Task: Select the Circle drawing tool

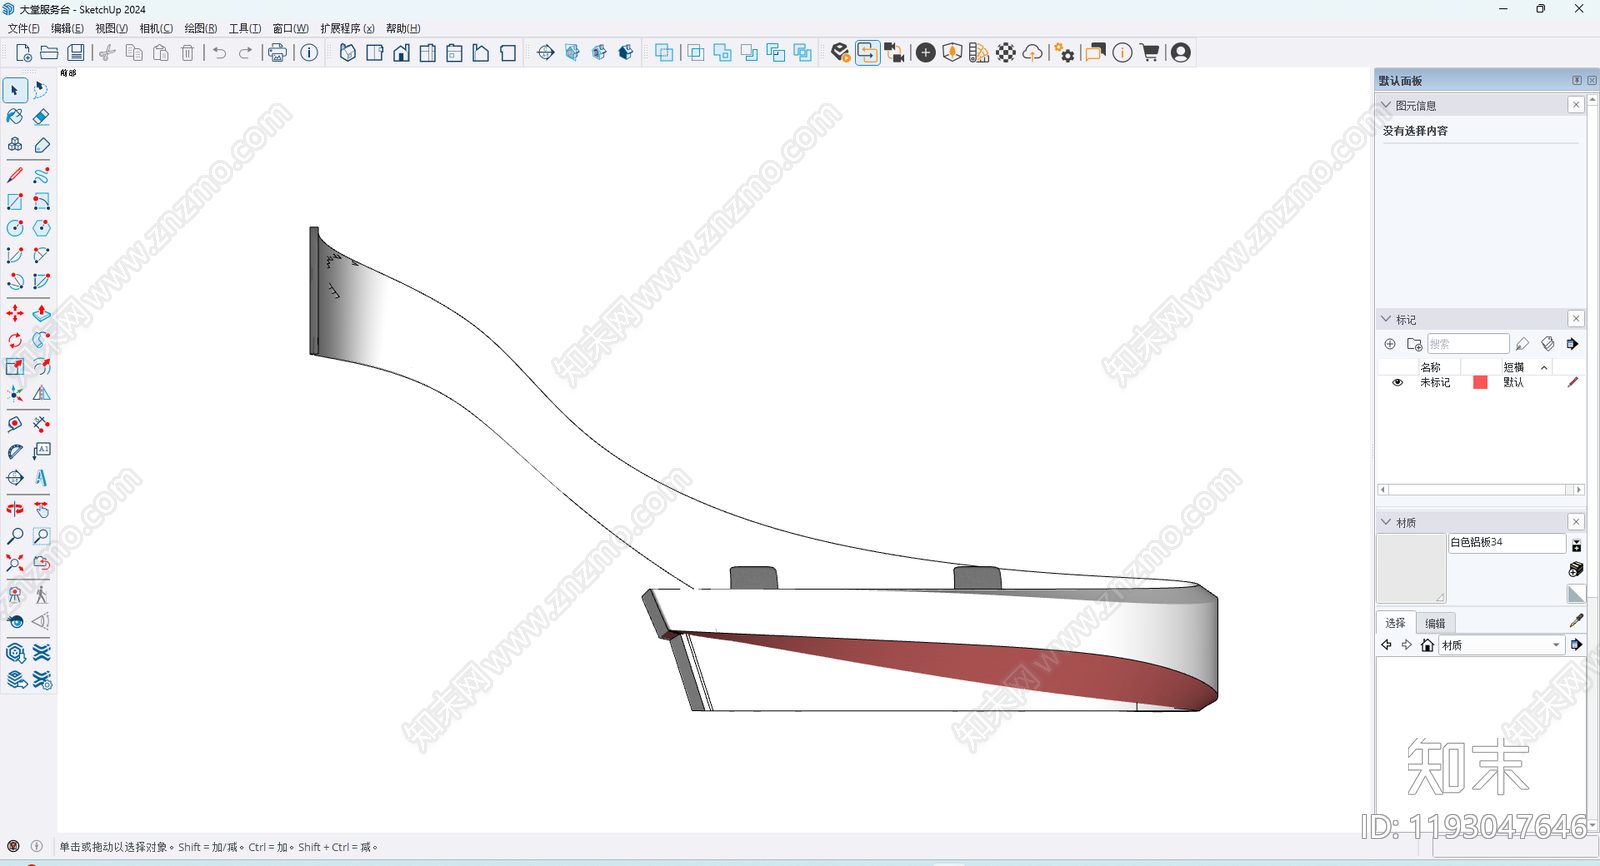Action: (x=15, y=228)
